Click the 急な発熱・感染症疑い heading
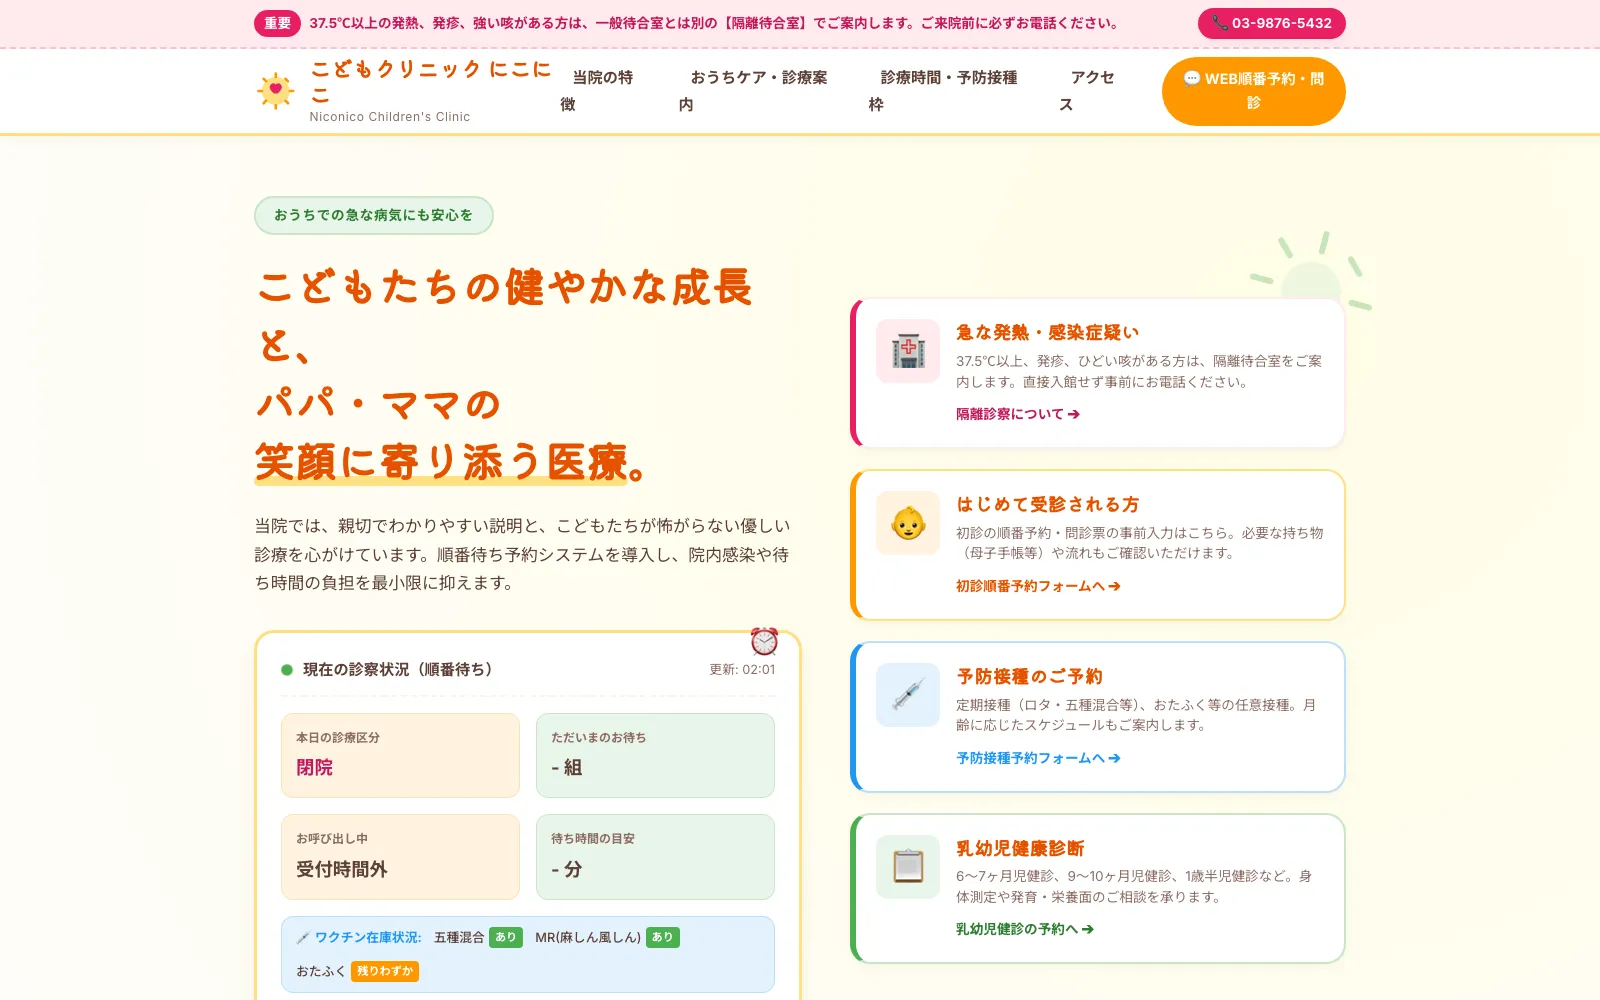This screenshot has height=1000, width=1600. [x=1047, y=333]
